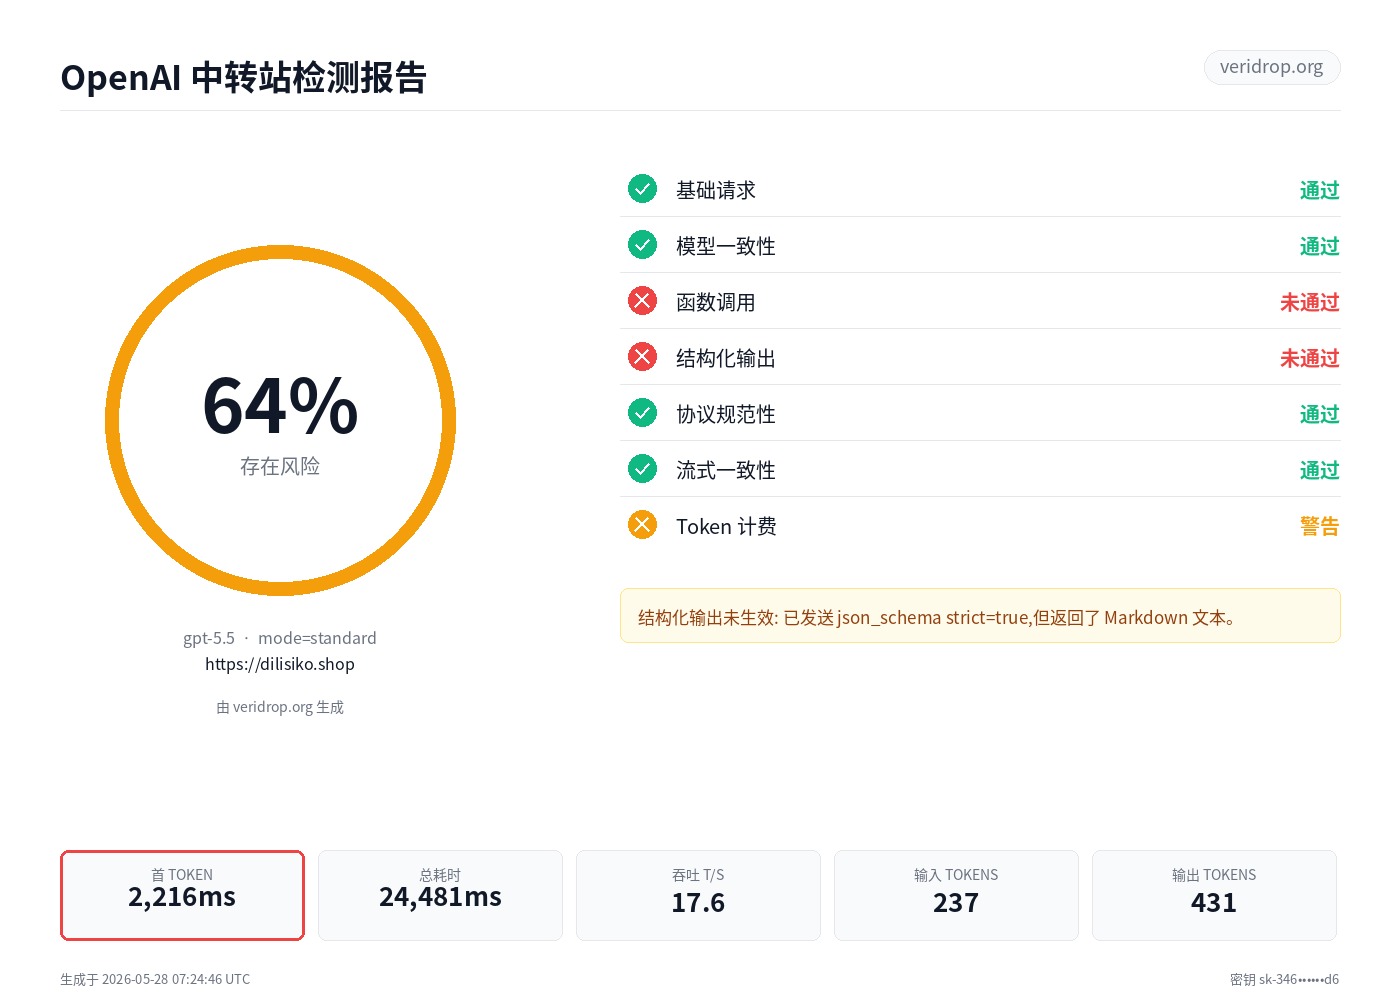Viewport: 1400px width, 1000px height.
Task: Click the 64% risk score ring
Action: (280, 421)
